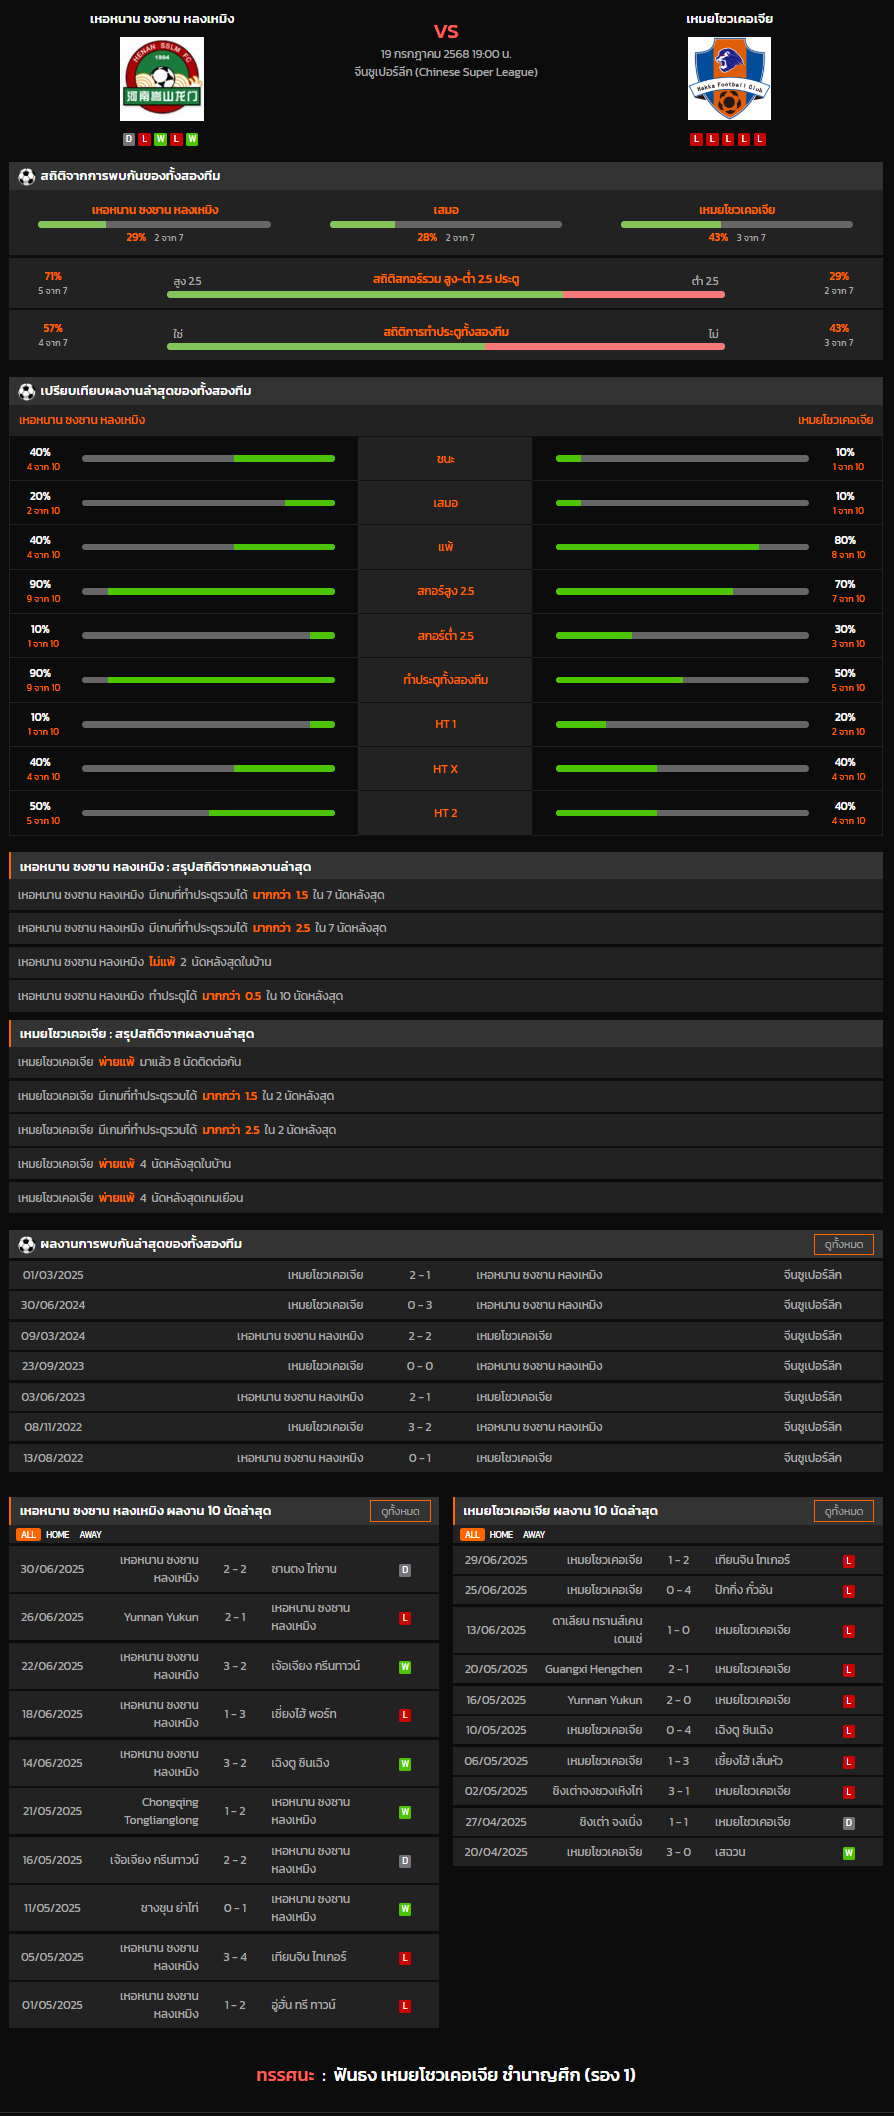Click the Meizhou 43% head-to-head win bar
Image resolution: width=894 pixels, height=2116 pixels.
737,225
